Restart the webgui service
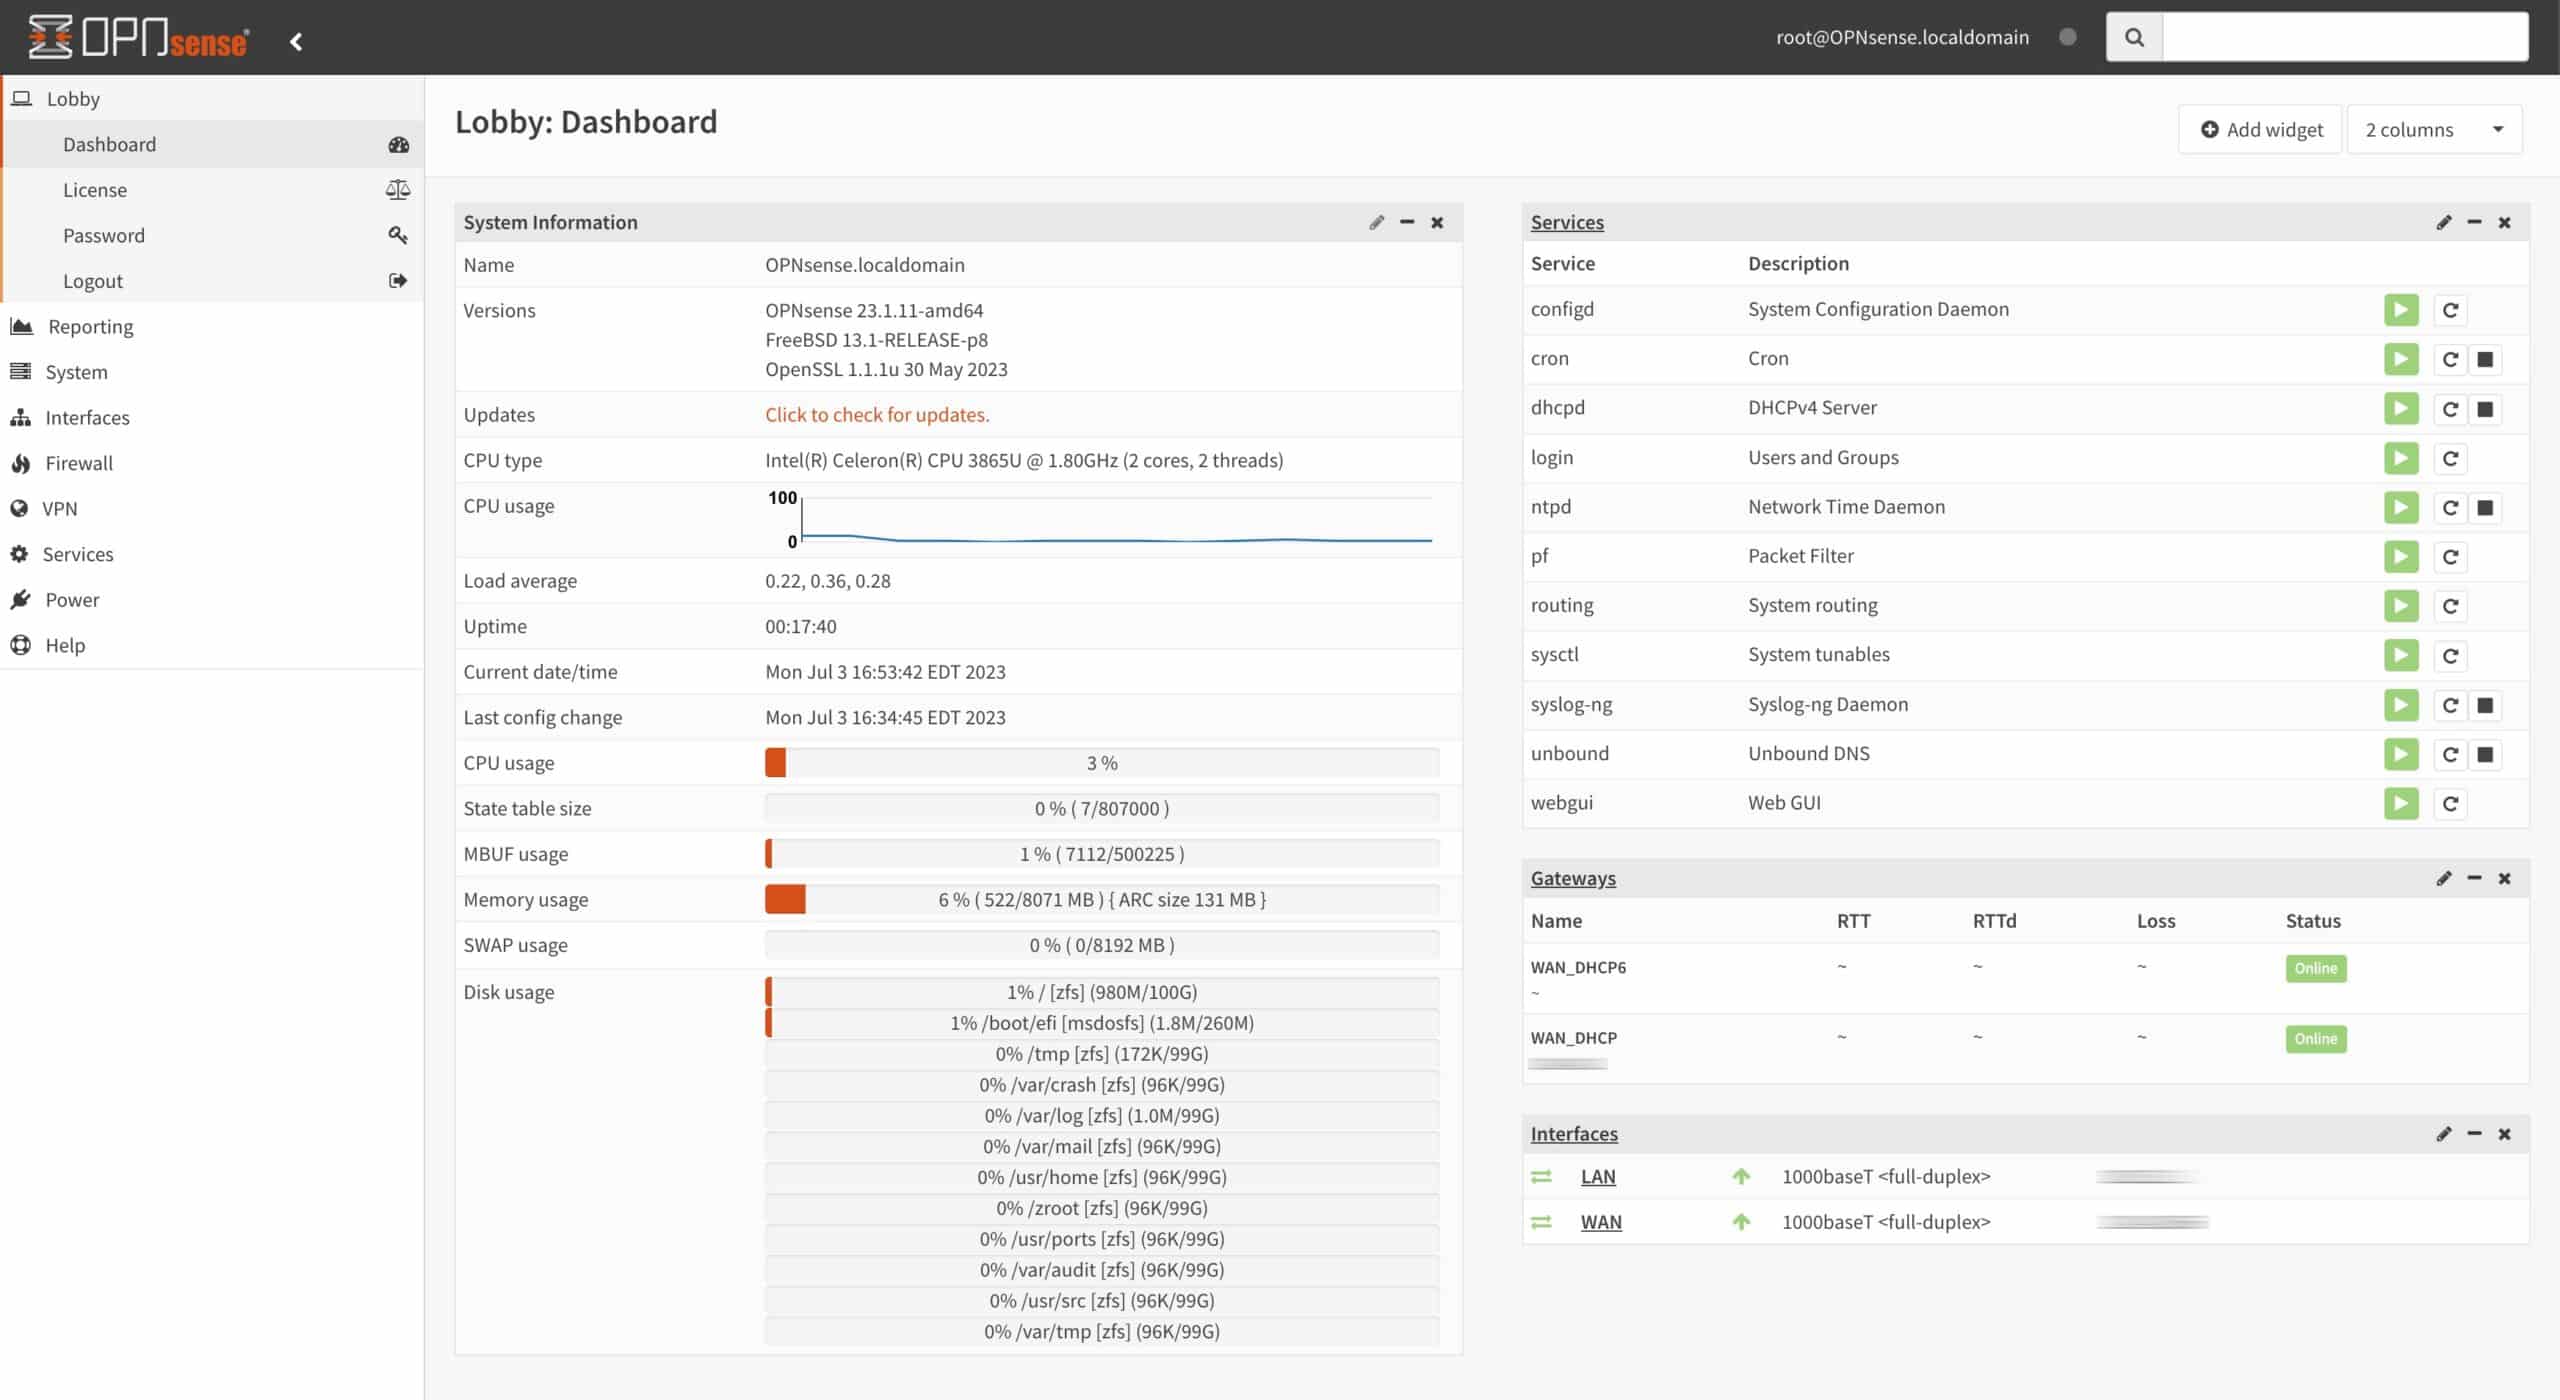2560x1400 pixels. coord(2450,803)
